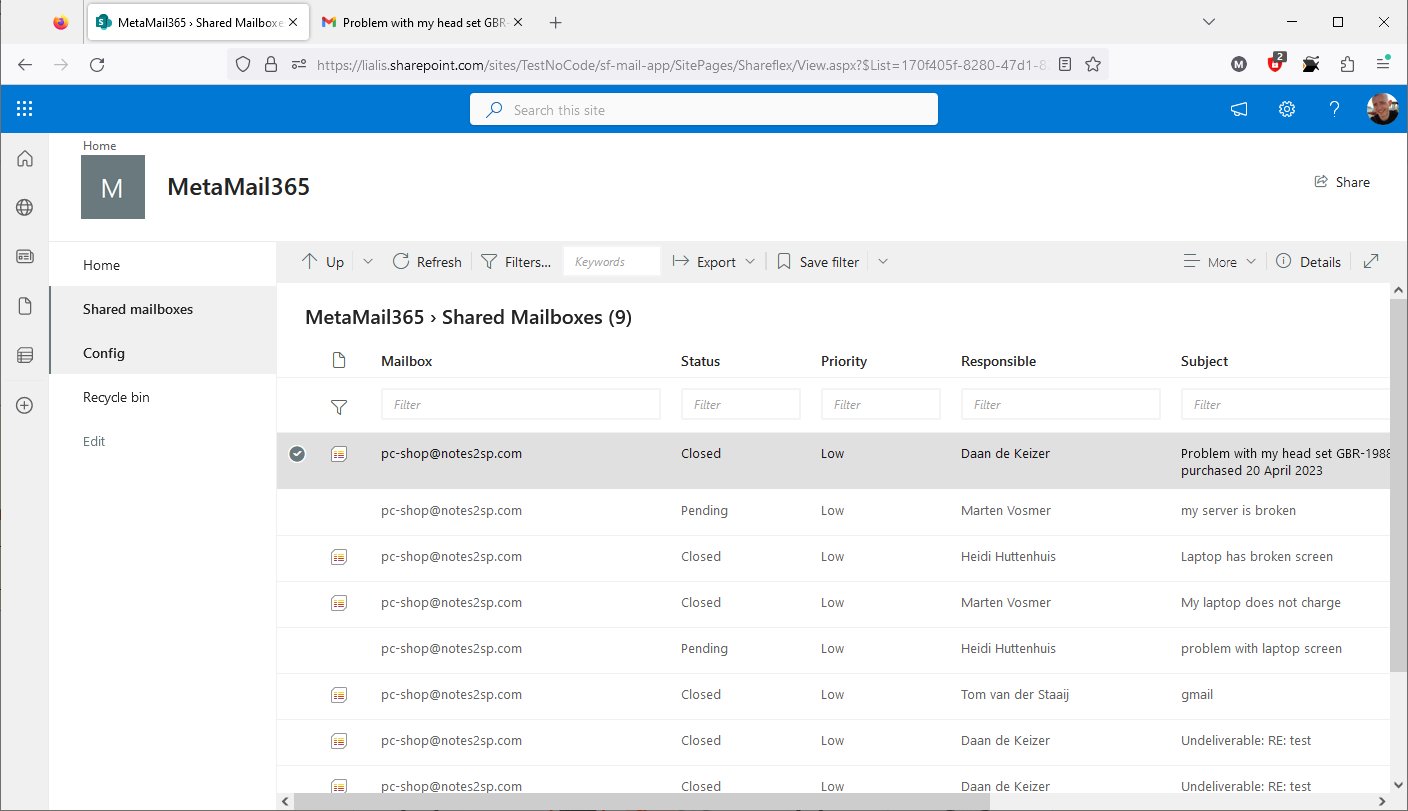Deselect the checked row for head set problem
The image size is (1408, 811).
click(297, 453)
